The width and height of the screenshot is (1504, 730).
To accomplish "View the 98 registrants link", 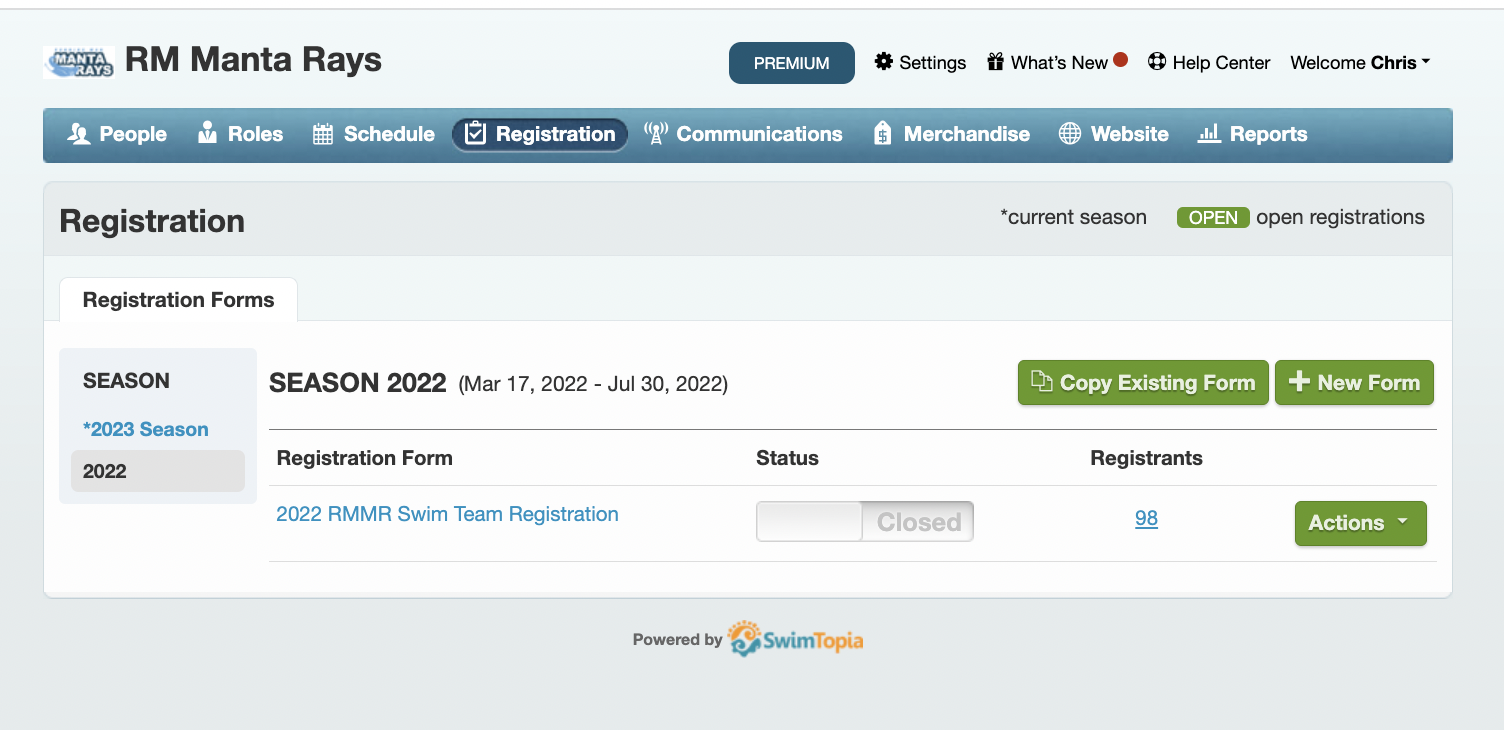I will click(x=1146, y=518).
